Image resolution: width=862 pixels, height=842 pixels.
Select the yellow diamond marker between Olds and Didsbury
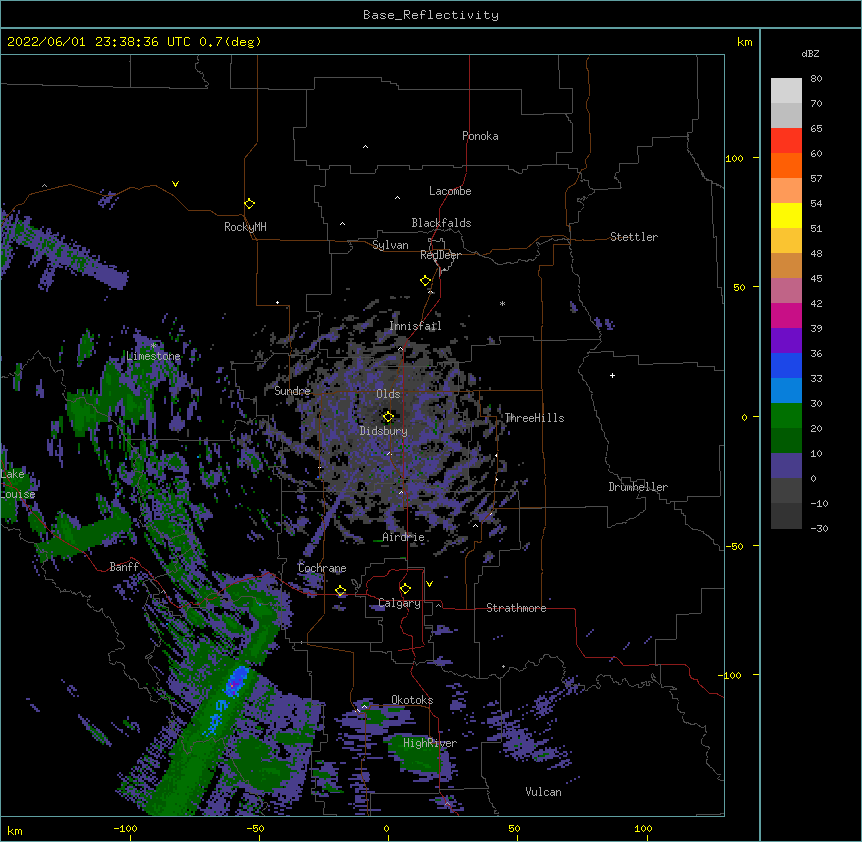[x=388, y=417]
